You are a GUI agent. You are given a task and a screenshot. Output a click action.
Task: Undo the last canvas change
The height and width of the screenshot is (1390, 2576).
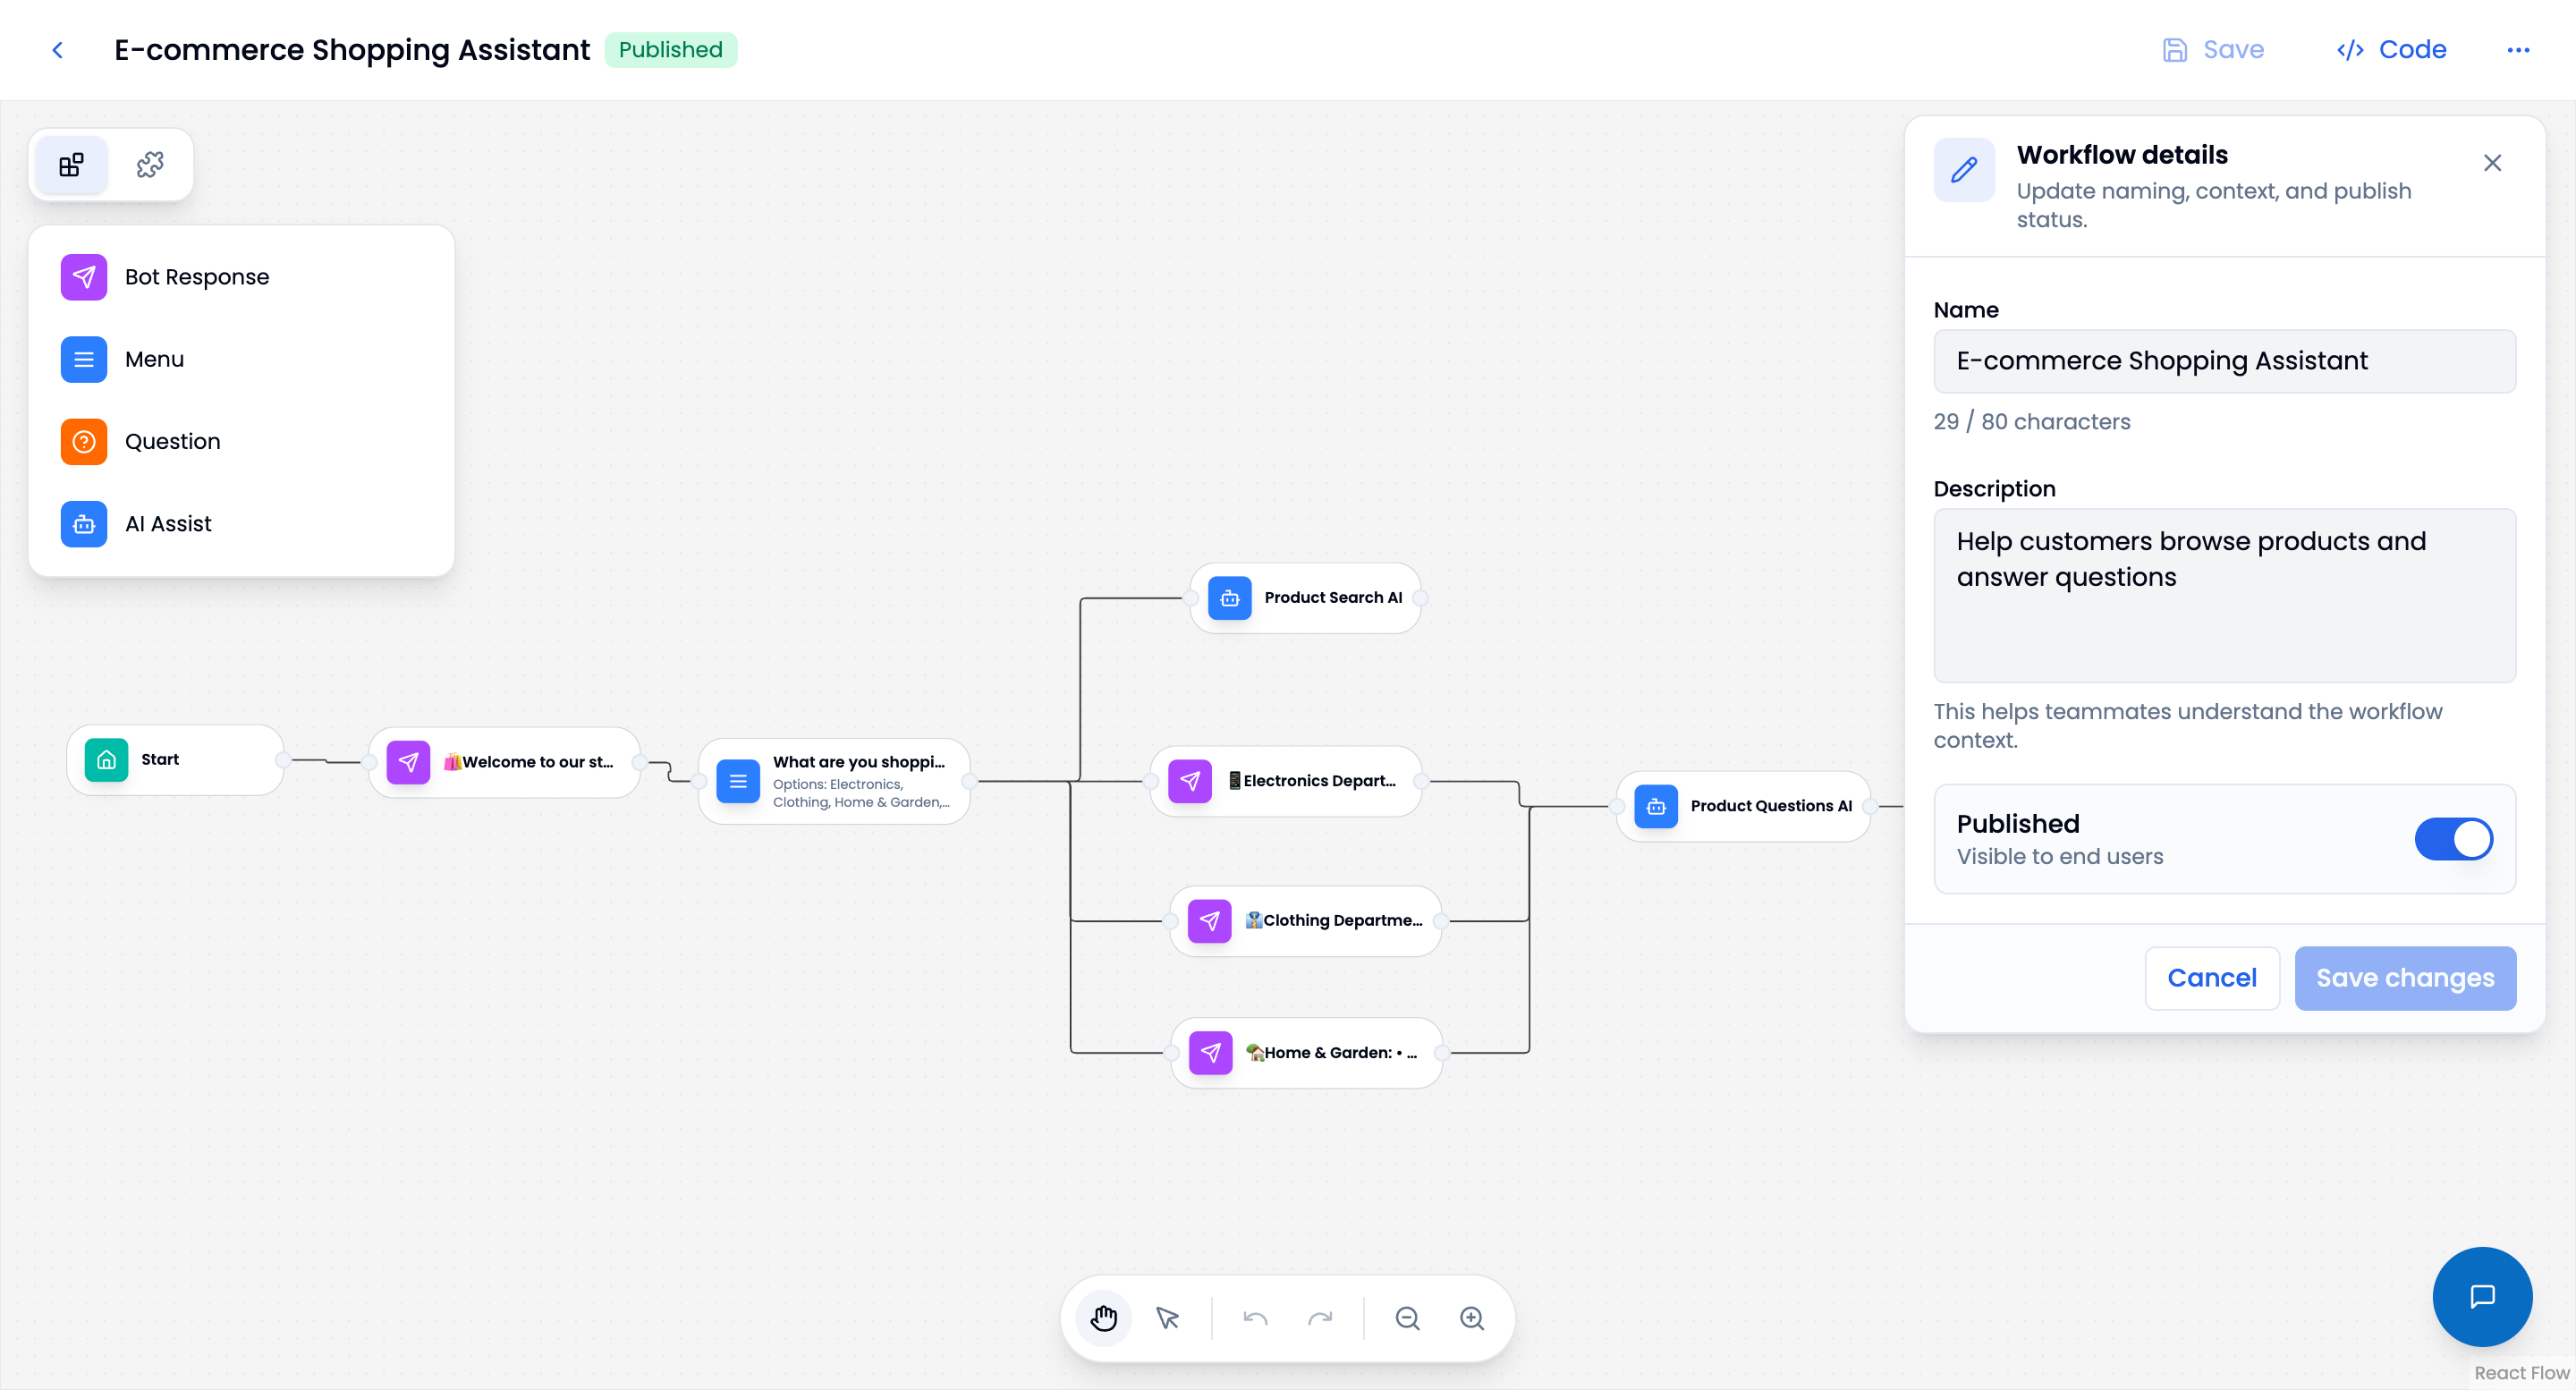[1254, 1318]
